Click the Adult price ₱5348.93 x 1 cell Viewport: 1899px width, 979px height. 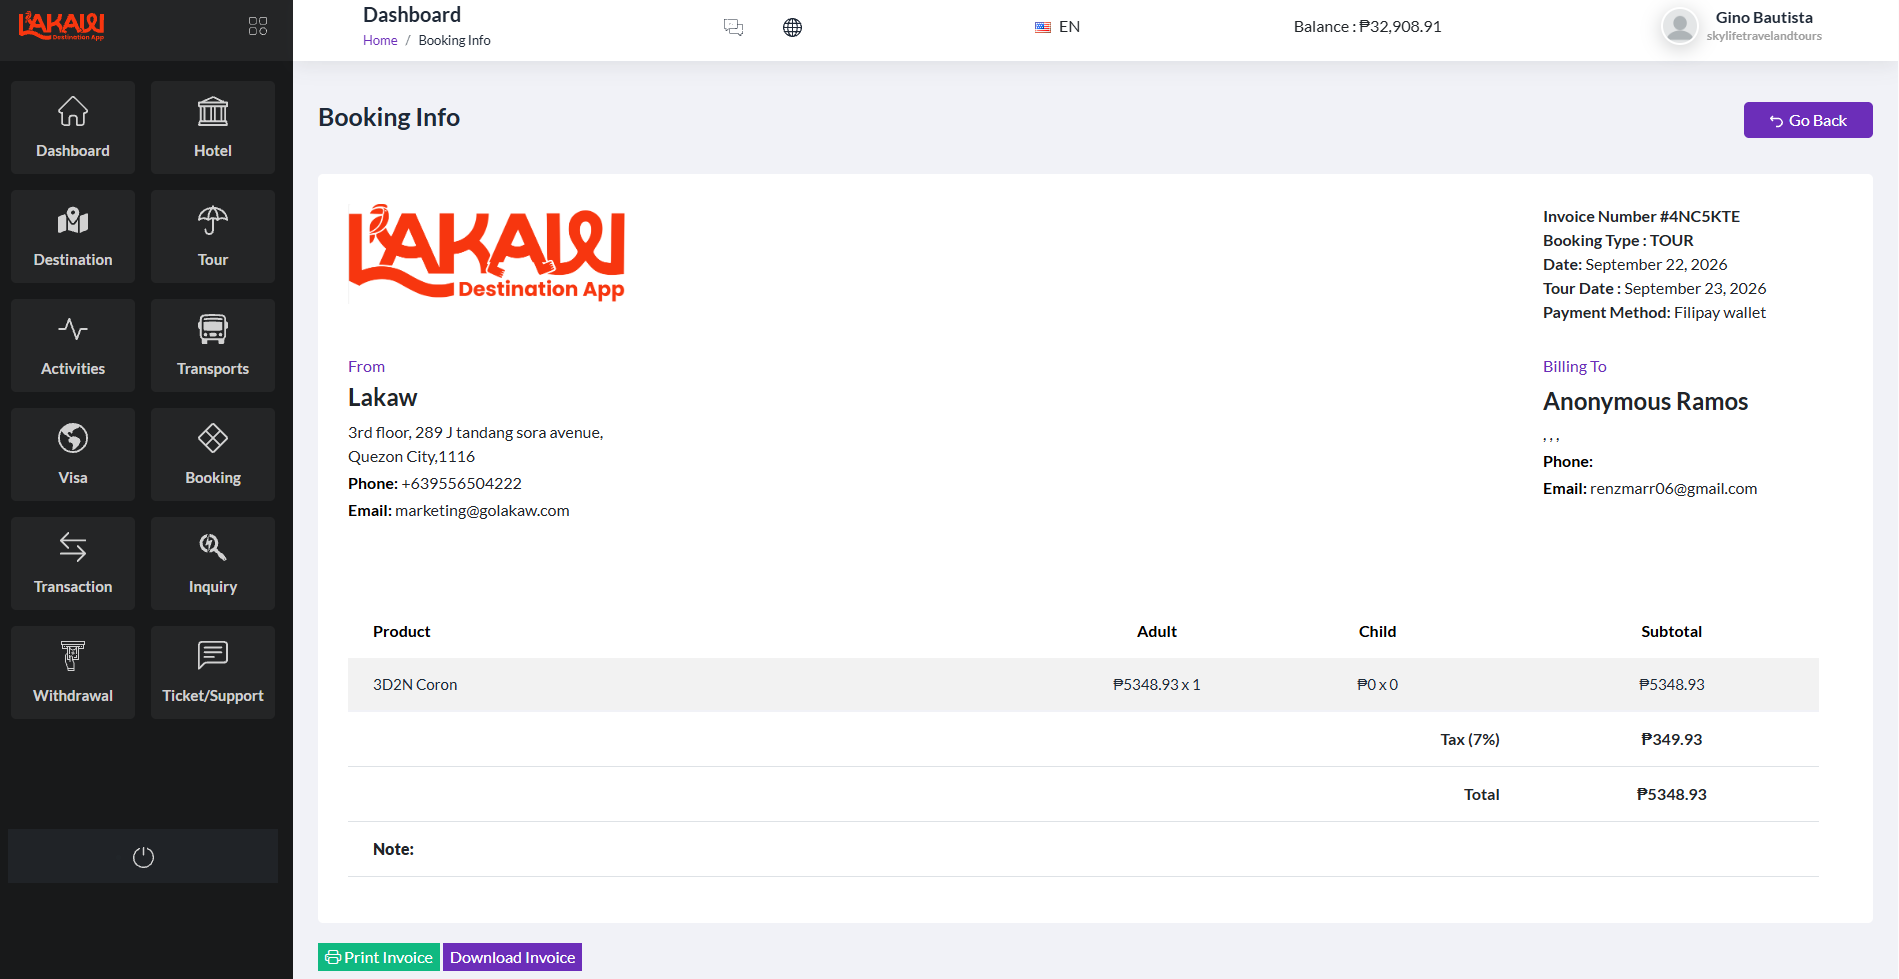(1156, 685)
